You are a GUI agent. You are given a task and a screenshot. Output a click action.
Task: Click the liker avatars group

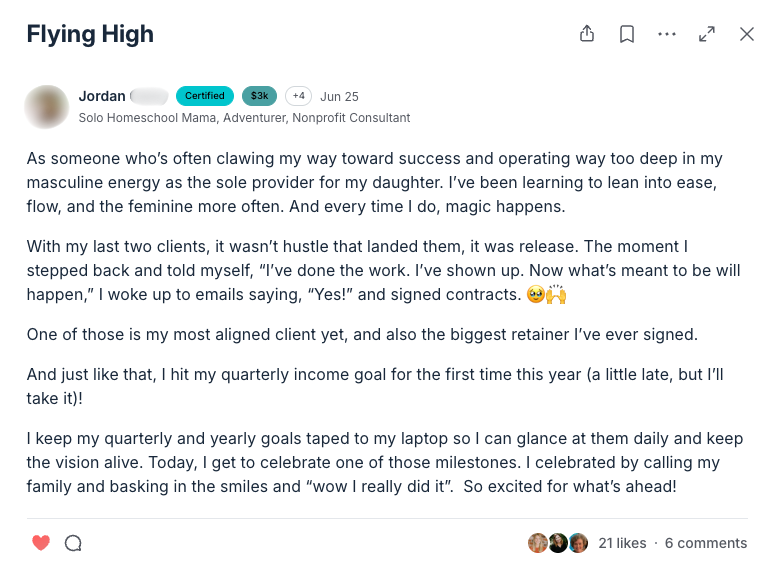coord(558,543)
